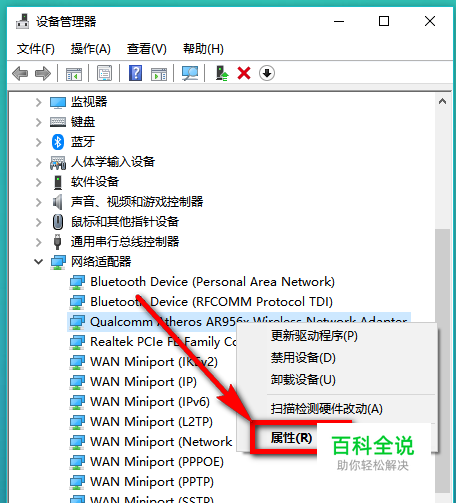
Task: Click the update driver toolbar icon
Action: 222,73
